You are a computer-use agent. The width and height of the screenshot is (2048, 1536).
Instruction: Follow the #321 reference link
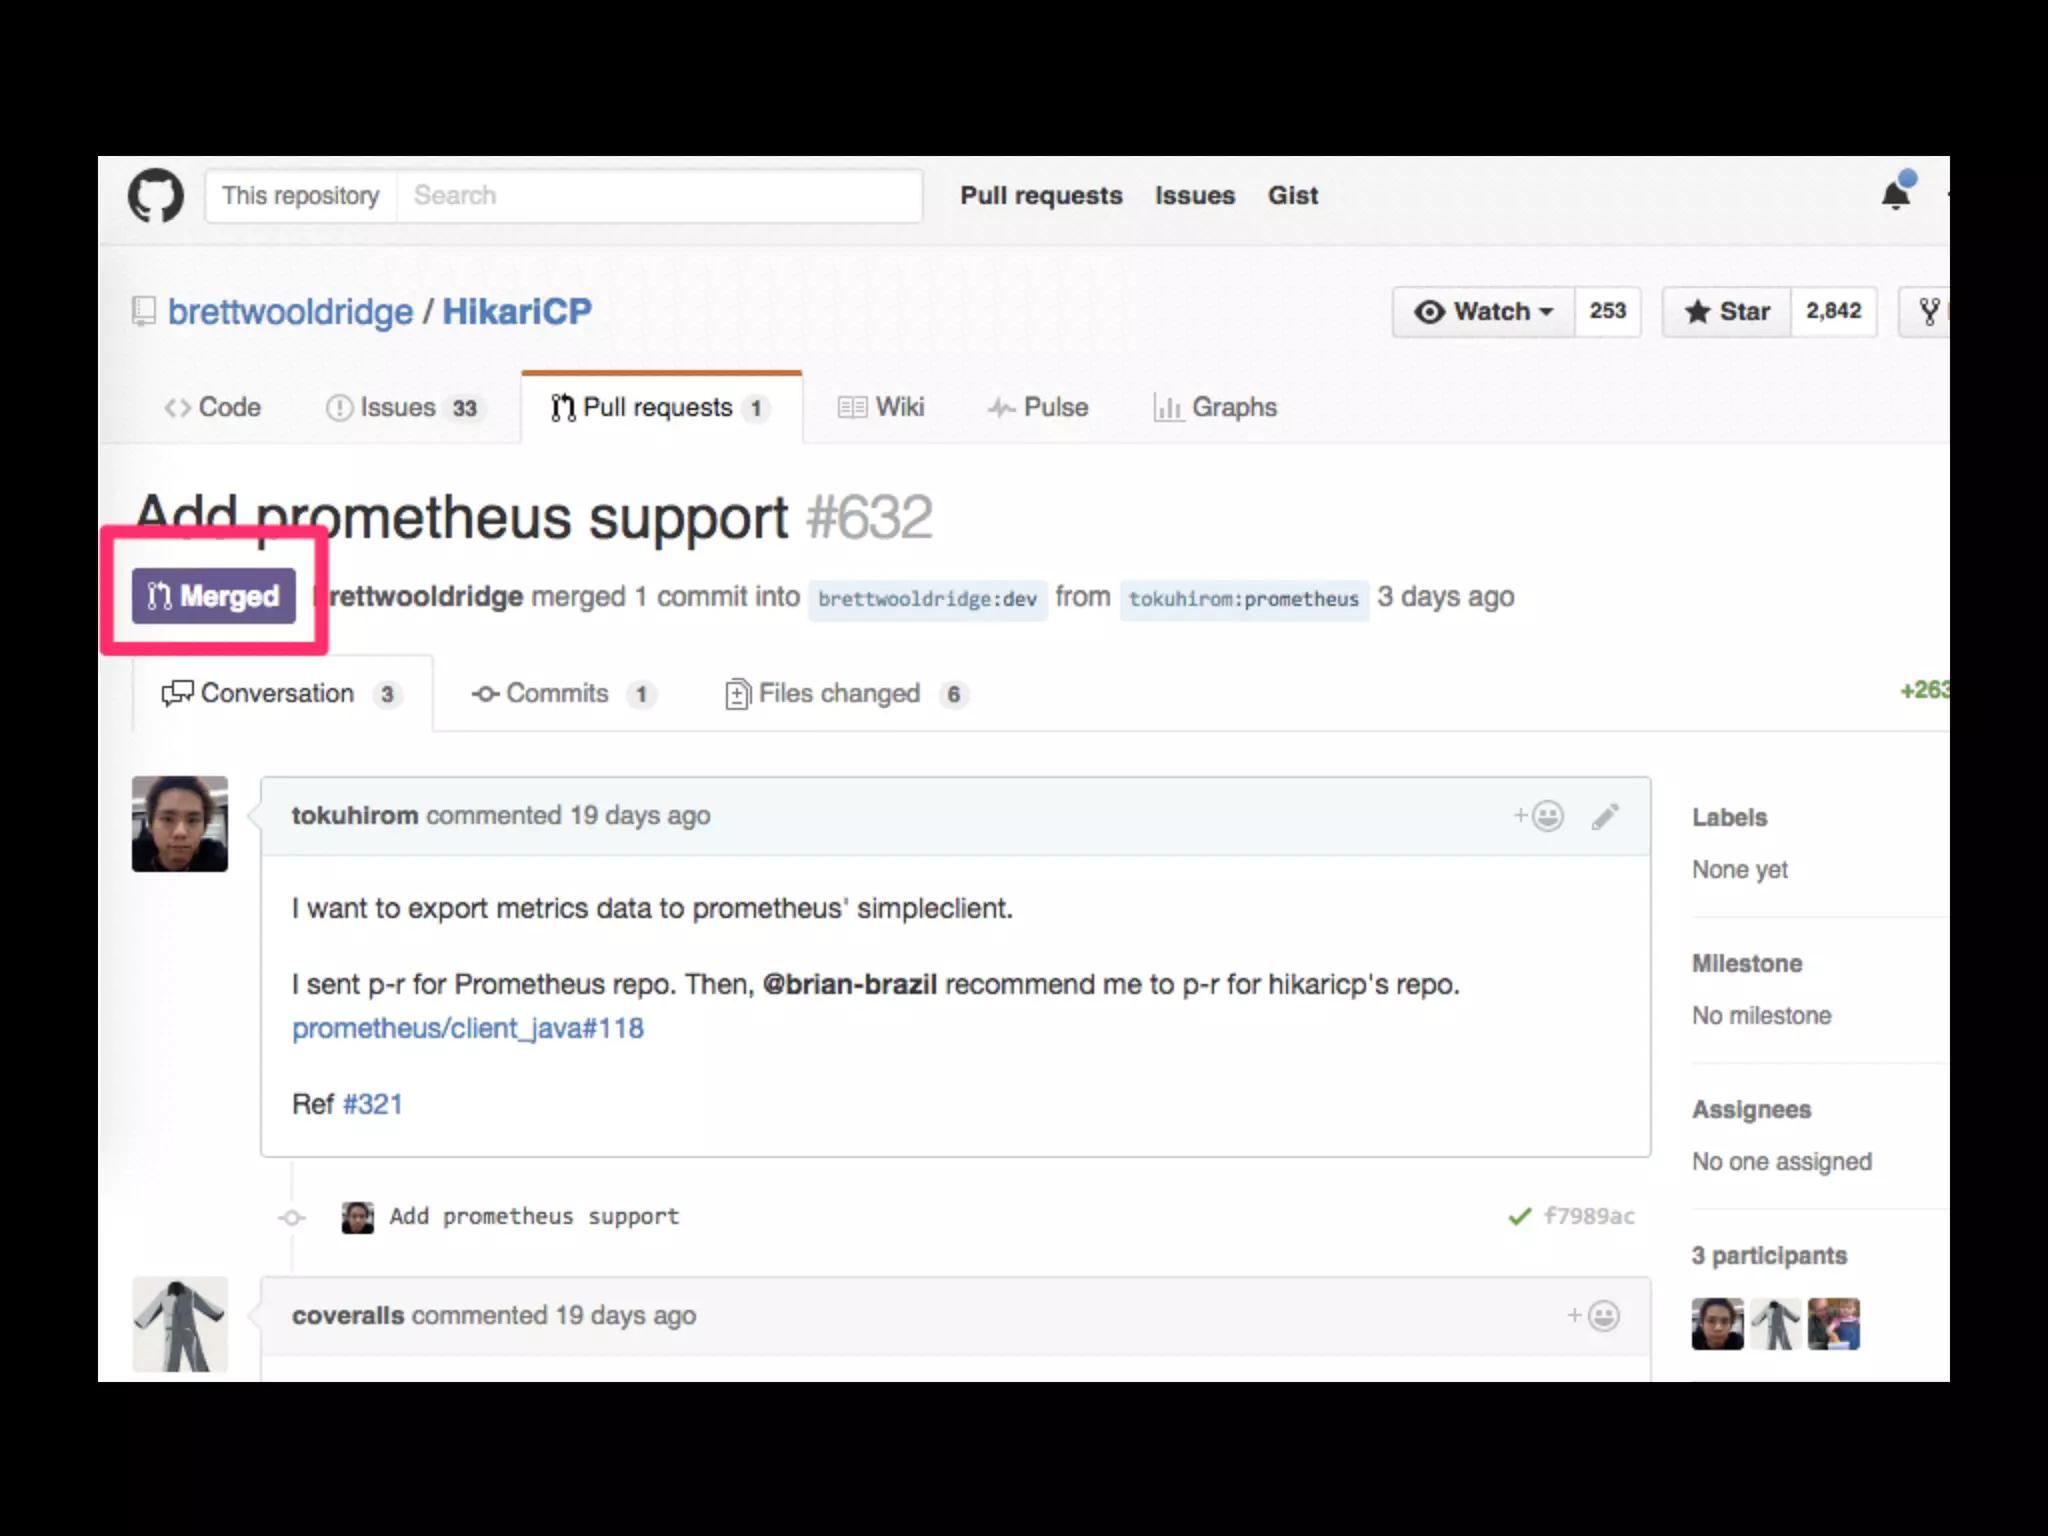tap(372, 1104)
